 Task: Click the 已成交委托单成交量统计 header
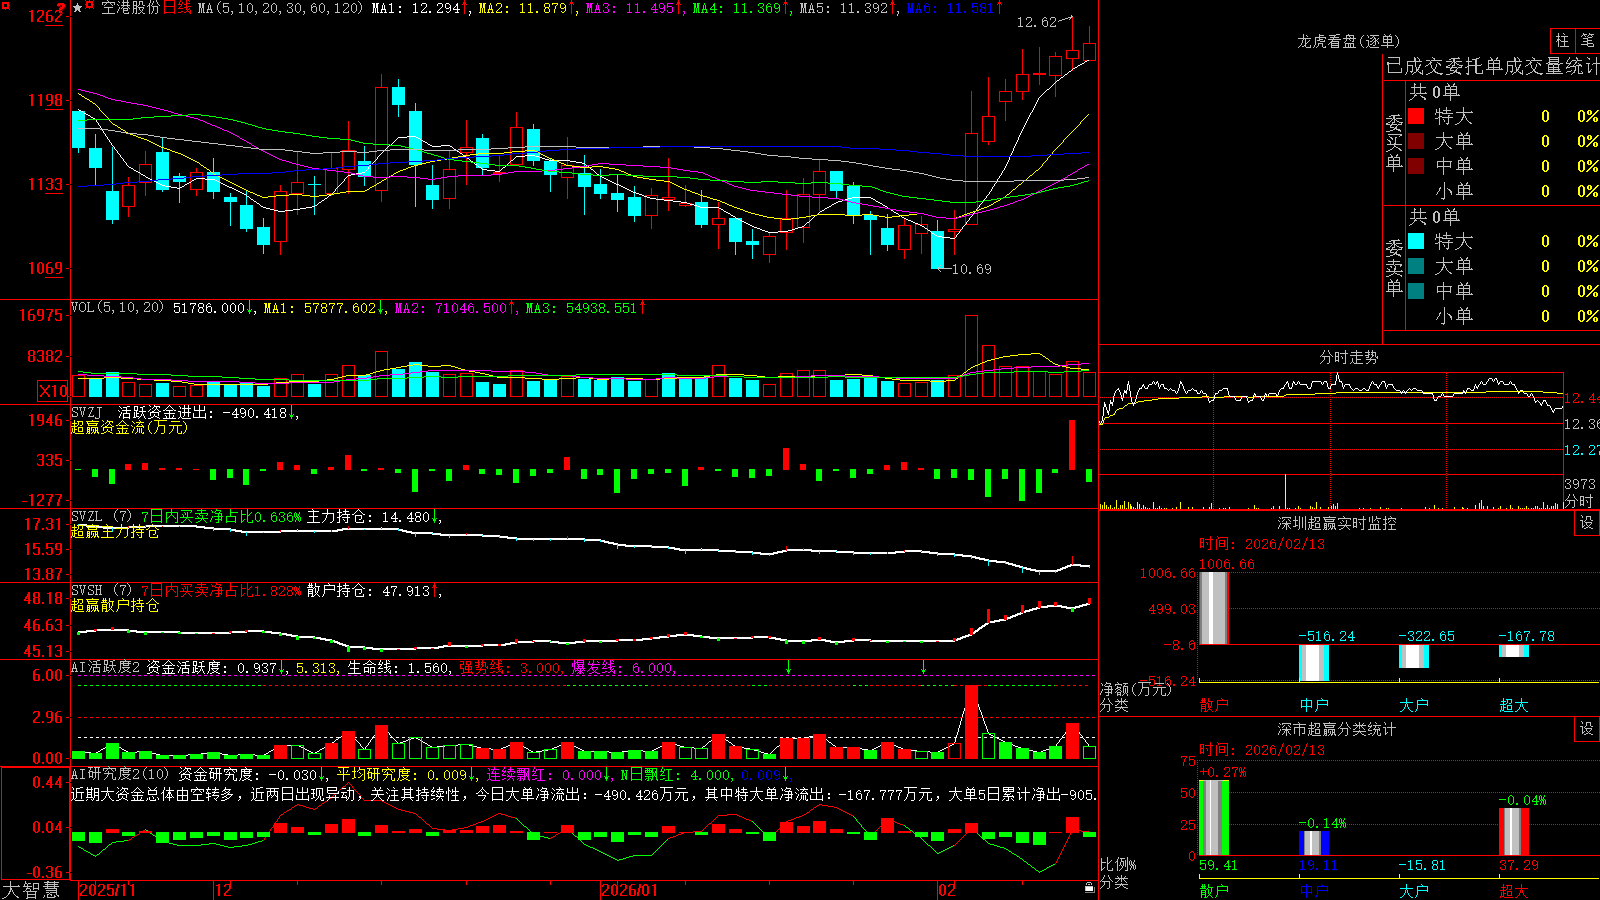(x=1492, y=66)
